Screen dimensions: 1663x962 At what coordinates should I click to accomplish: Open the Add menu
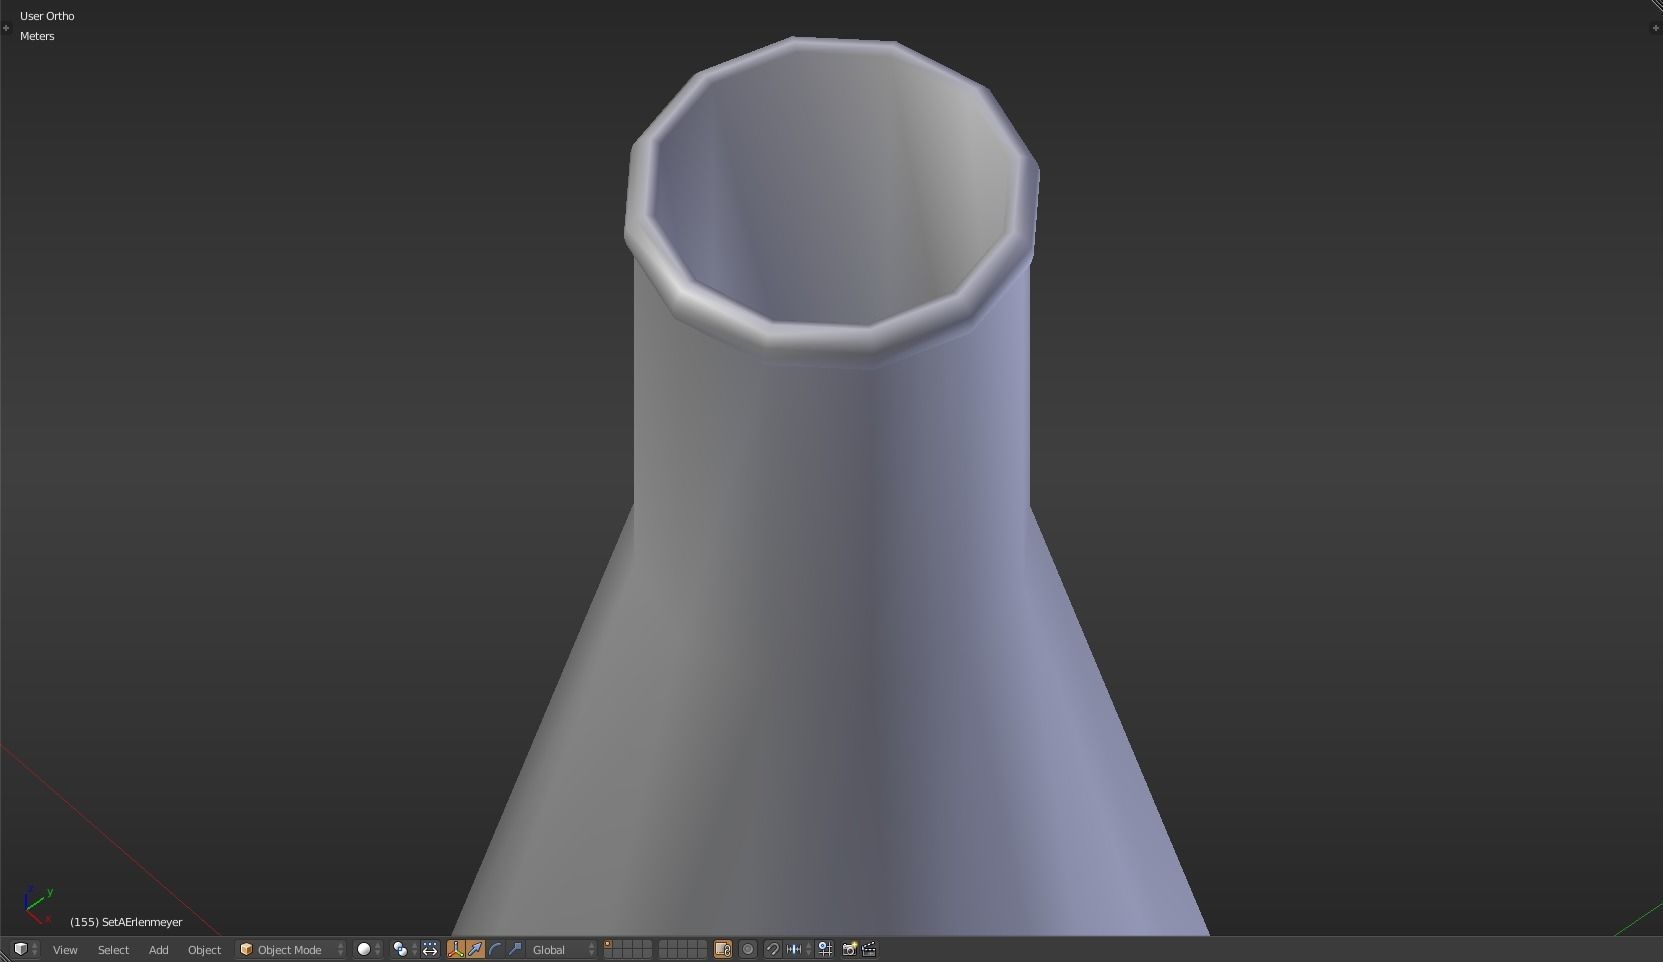tap(158, 950)
